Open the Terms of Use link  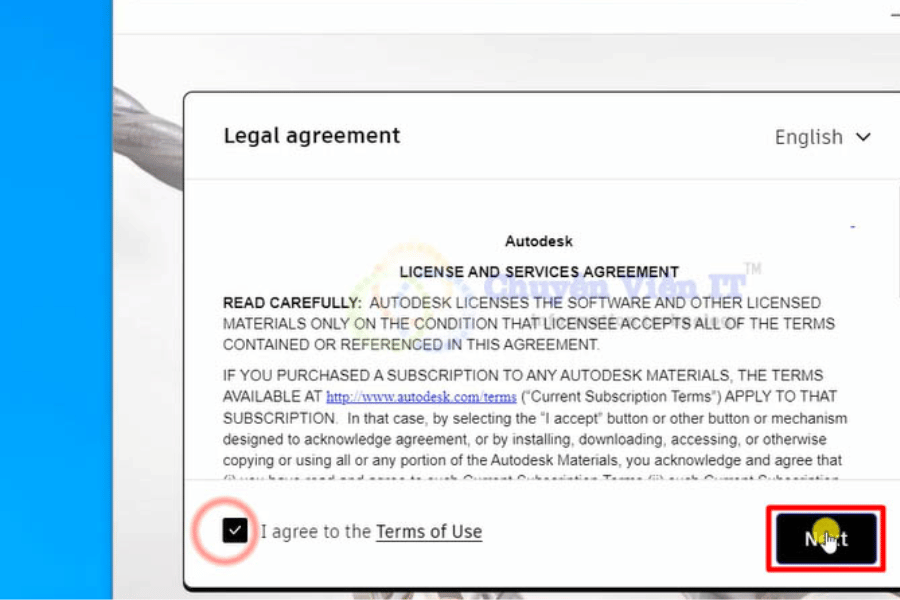coord(428,532)
